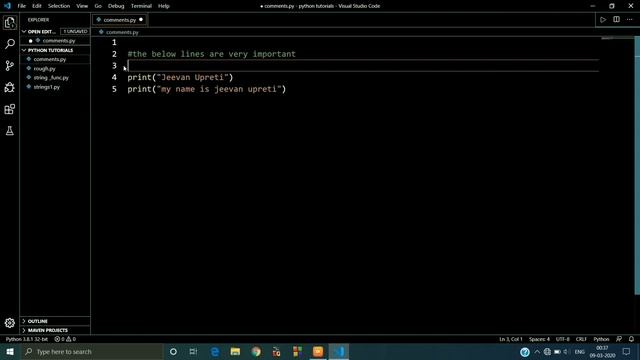
Task: Open the Source Control view
Action: tap(10, 66)
